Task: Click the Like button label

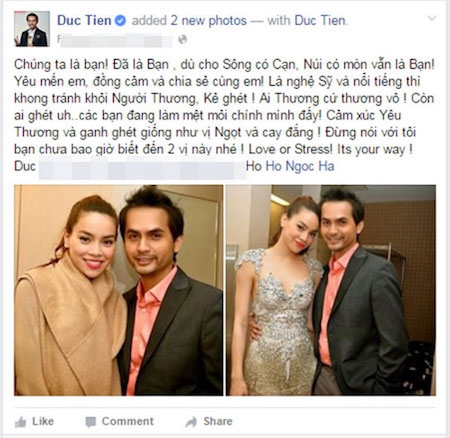Action: pos(43,421)
